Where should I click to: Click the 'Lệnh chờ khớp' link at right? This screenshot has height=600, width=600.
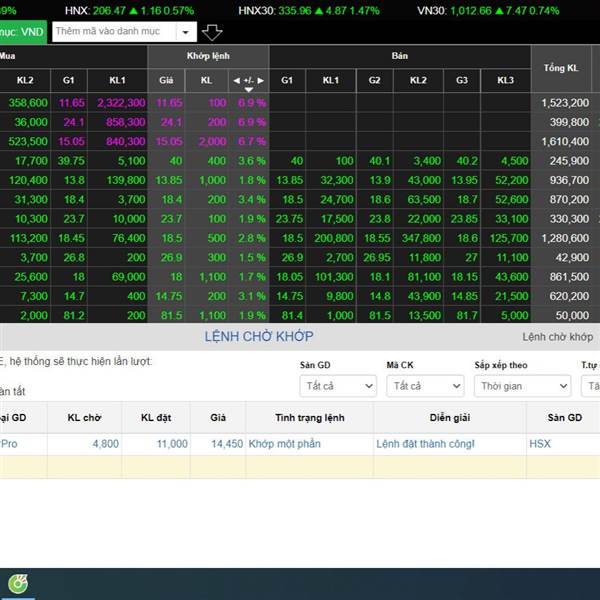[x=557, y=337]
